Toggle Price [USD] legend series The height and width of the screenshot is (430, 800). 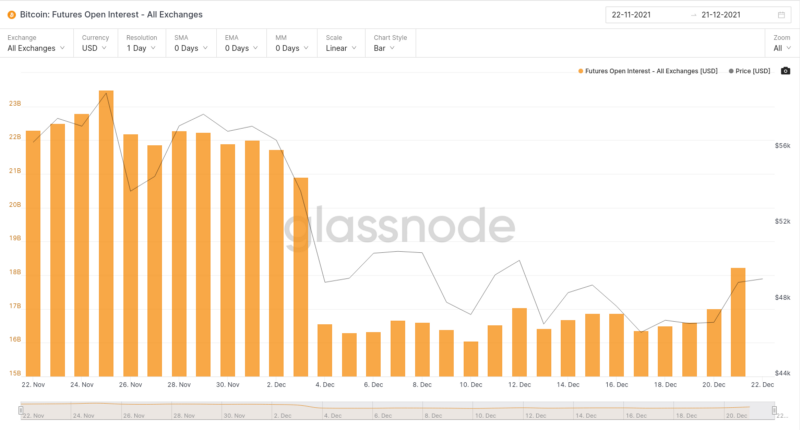(x=750, y=71)
